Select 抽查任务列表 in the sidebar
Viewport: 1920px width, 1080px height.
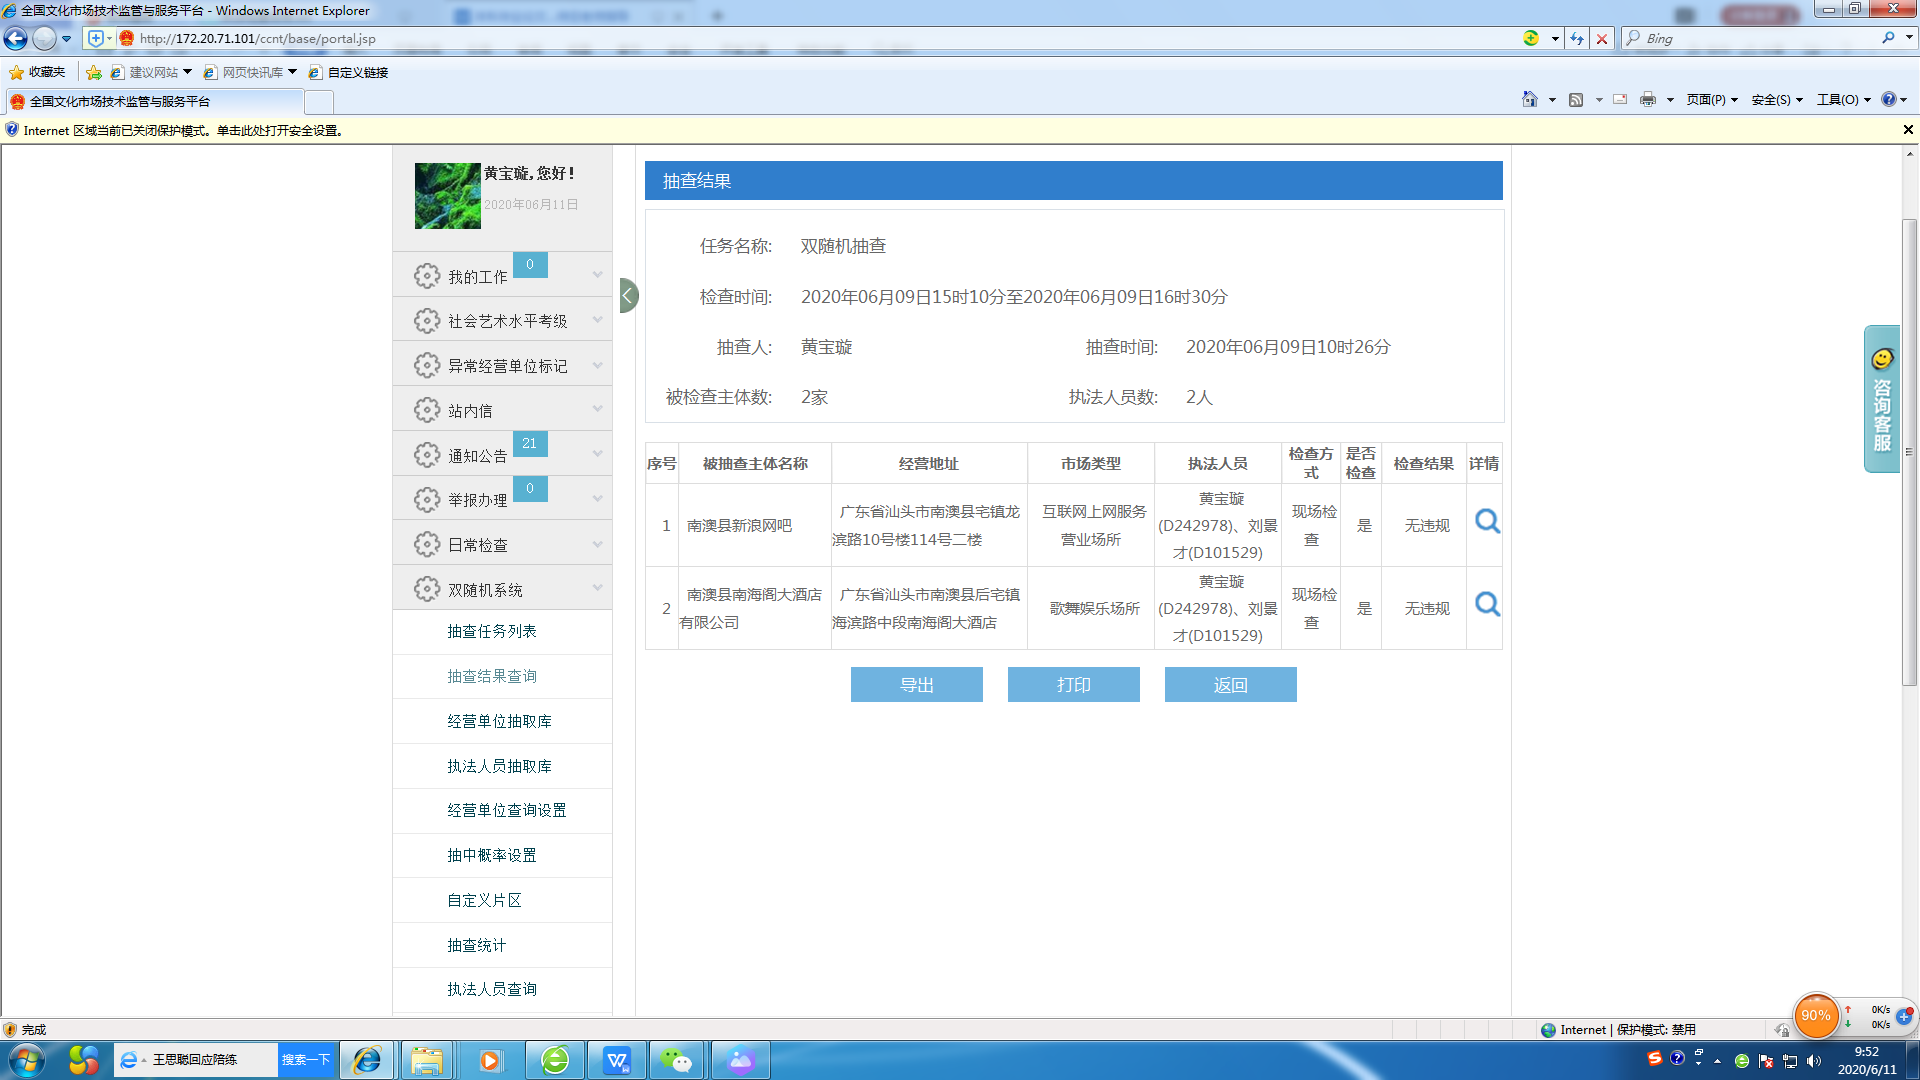click(491, 631)
